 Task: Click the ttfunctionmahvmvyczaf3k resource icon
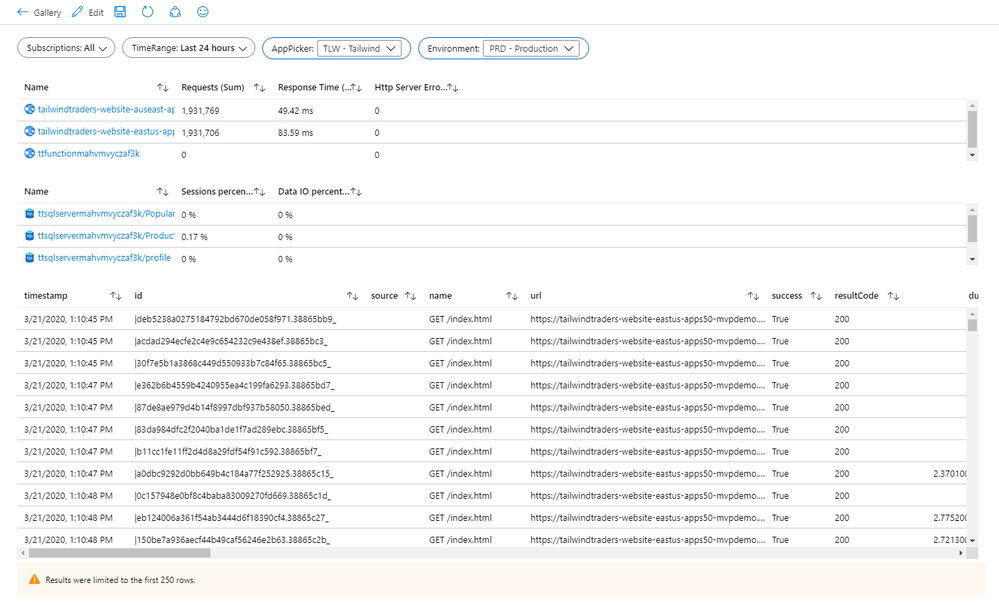pos(29,153)
